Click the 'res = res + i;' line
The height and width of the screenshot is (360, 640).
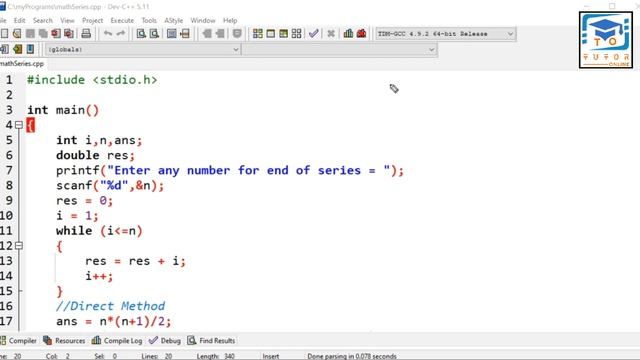click(x=136, y=261)
